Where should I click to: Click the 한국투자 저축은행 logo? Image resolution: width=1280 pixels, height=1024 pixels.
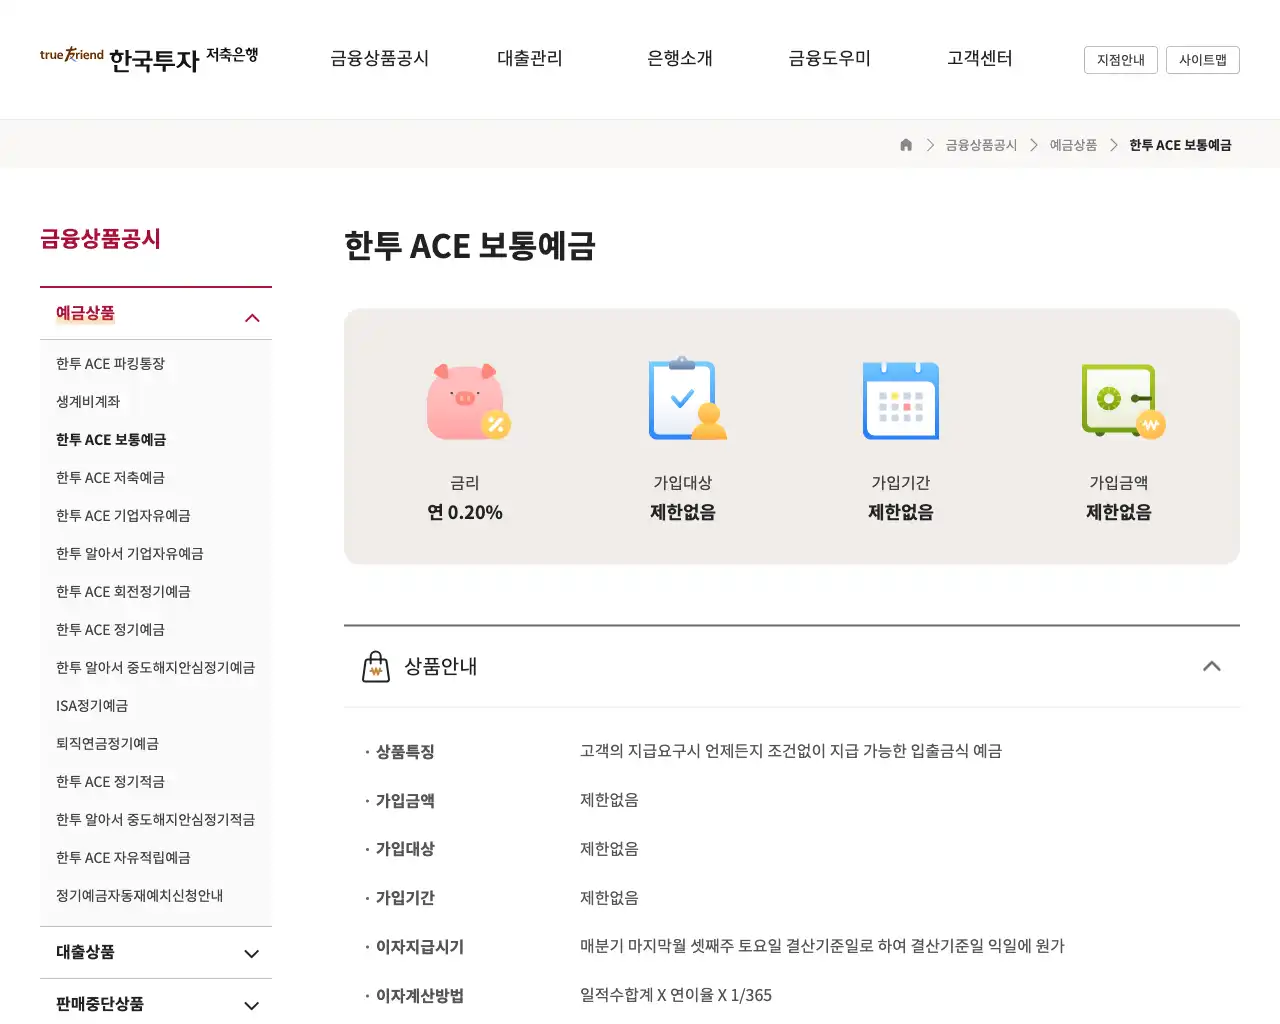click(x=149, y=59)
